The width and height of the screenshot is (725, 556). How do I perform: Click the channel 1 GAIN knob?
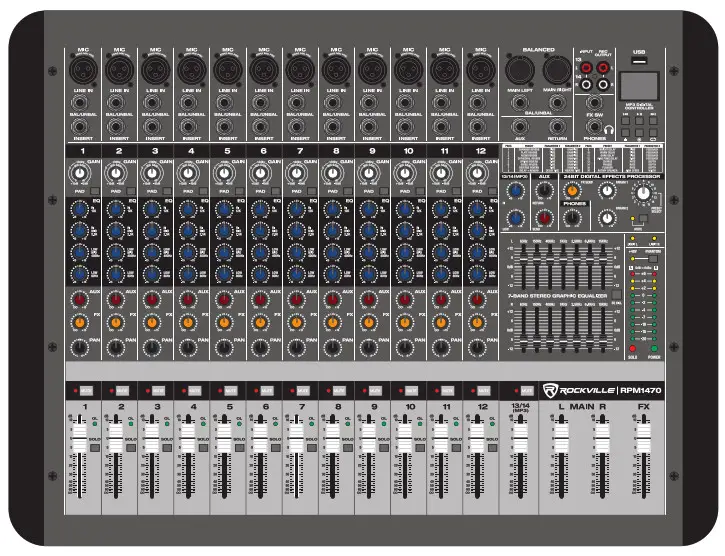80,173
